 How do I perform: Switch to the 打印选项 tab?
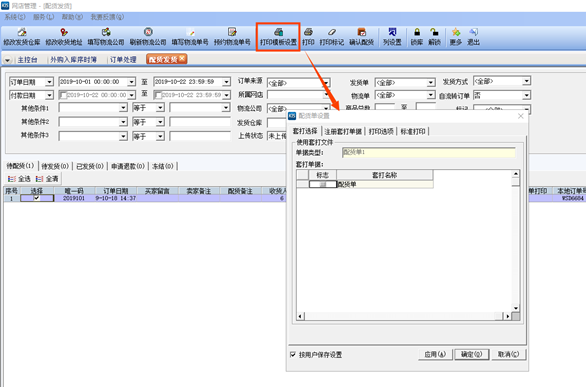coord(381,131)
